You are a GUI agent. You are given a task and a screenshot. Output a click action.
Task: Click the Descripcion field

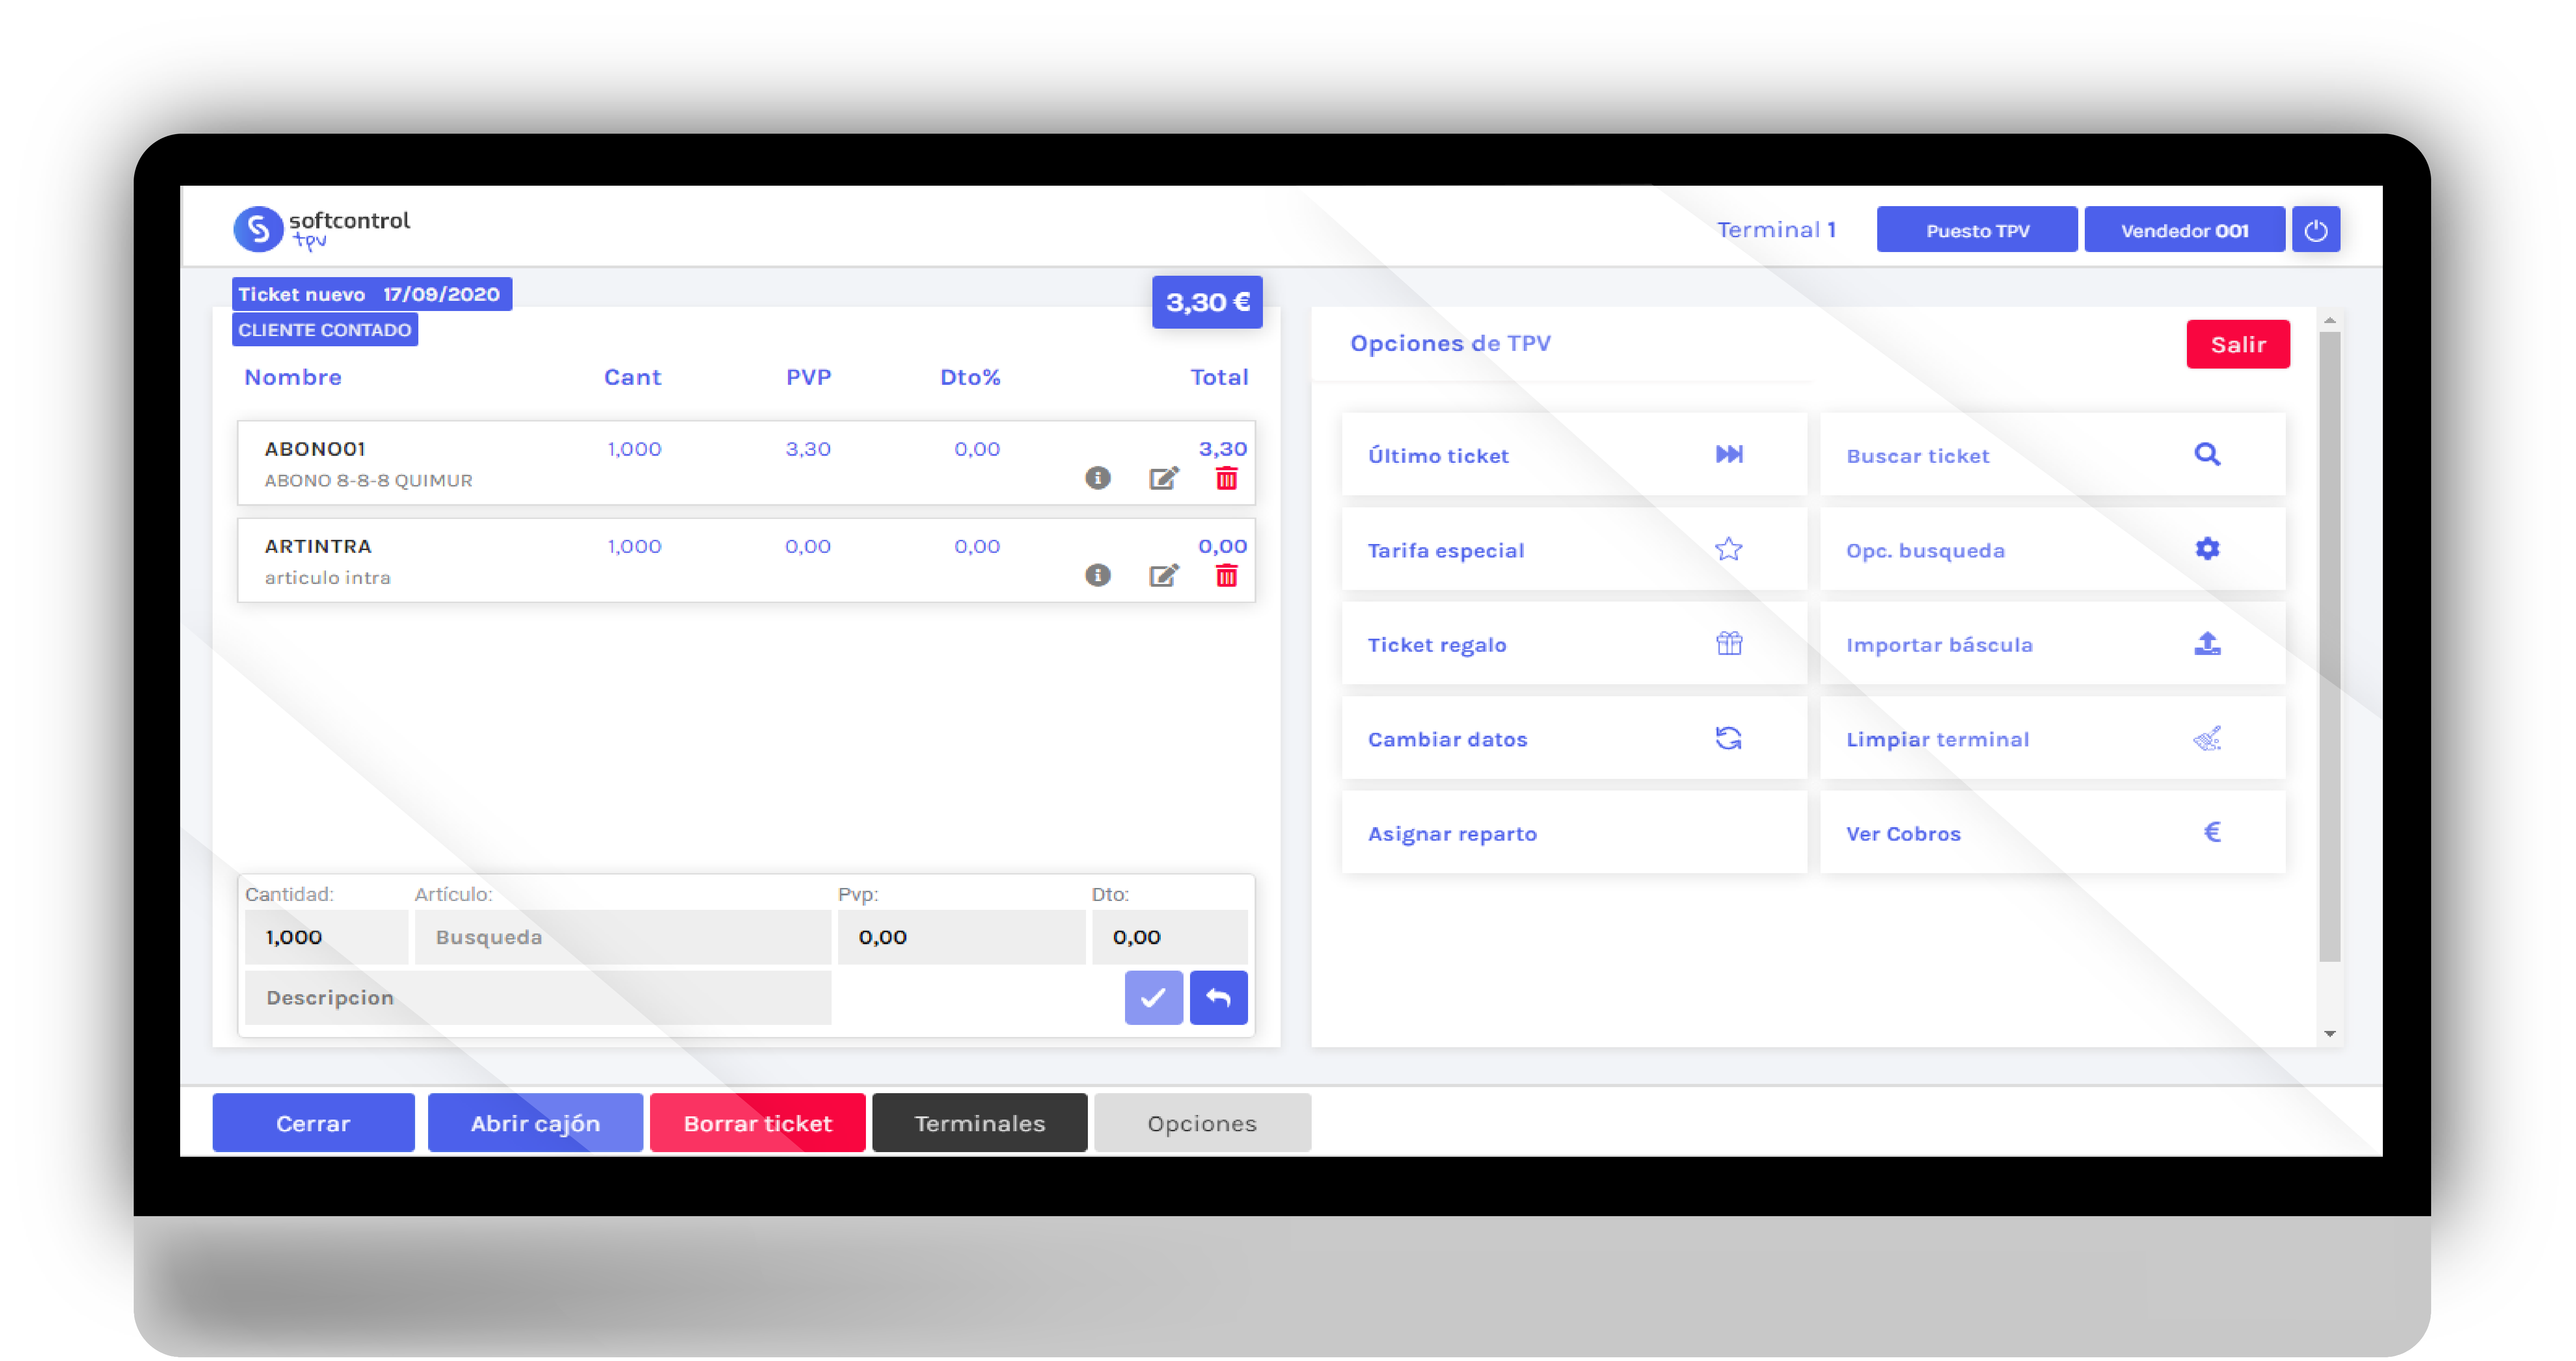click(x=538, y=997)
